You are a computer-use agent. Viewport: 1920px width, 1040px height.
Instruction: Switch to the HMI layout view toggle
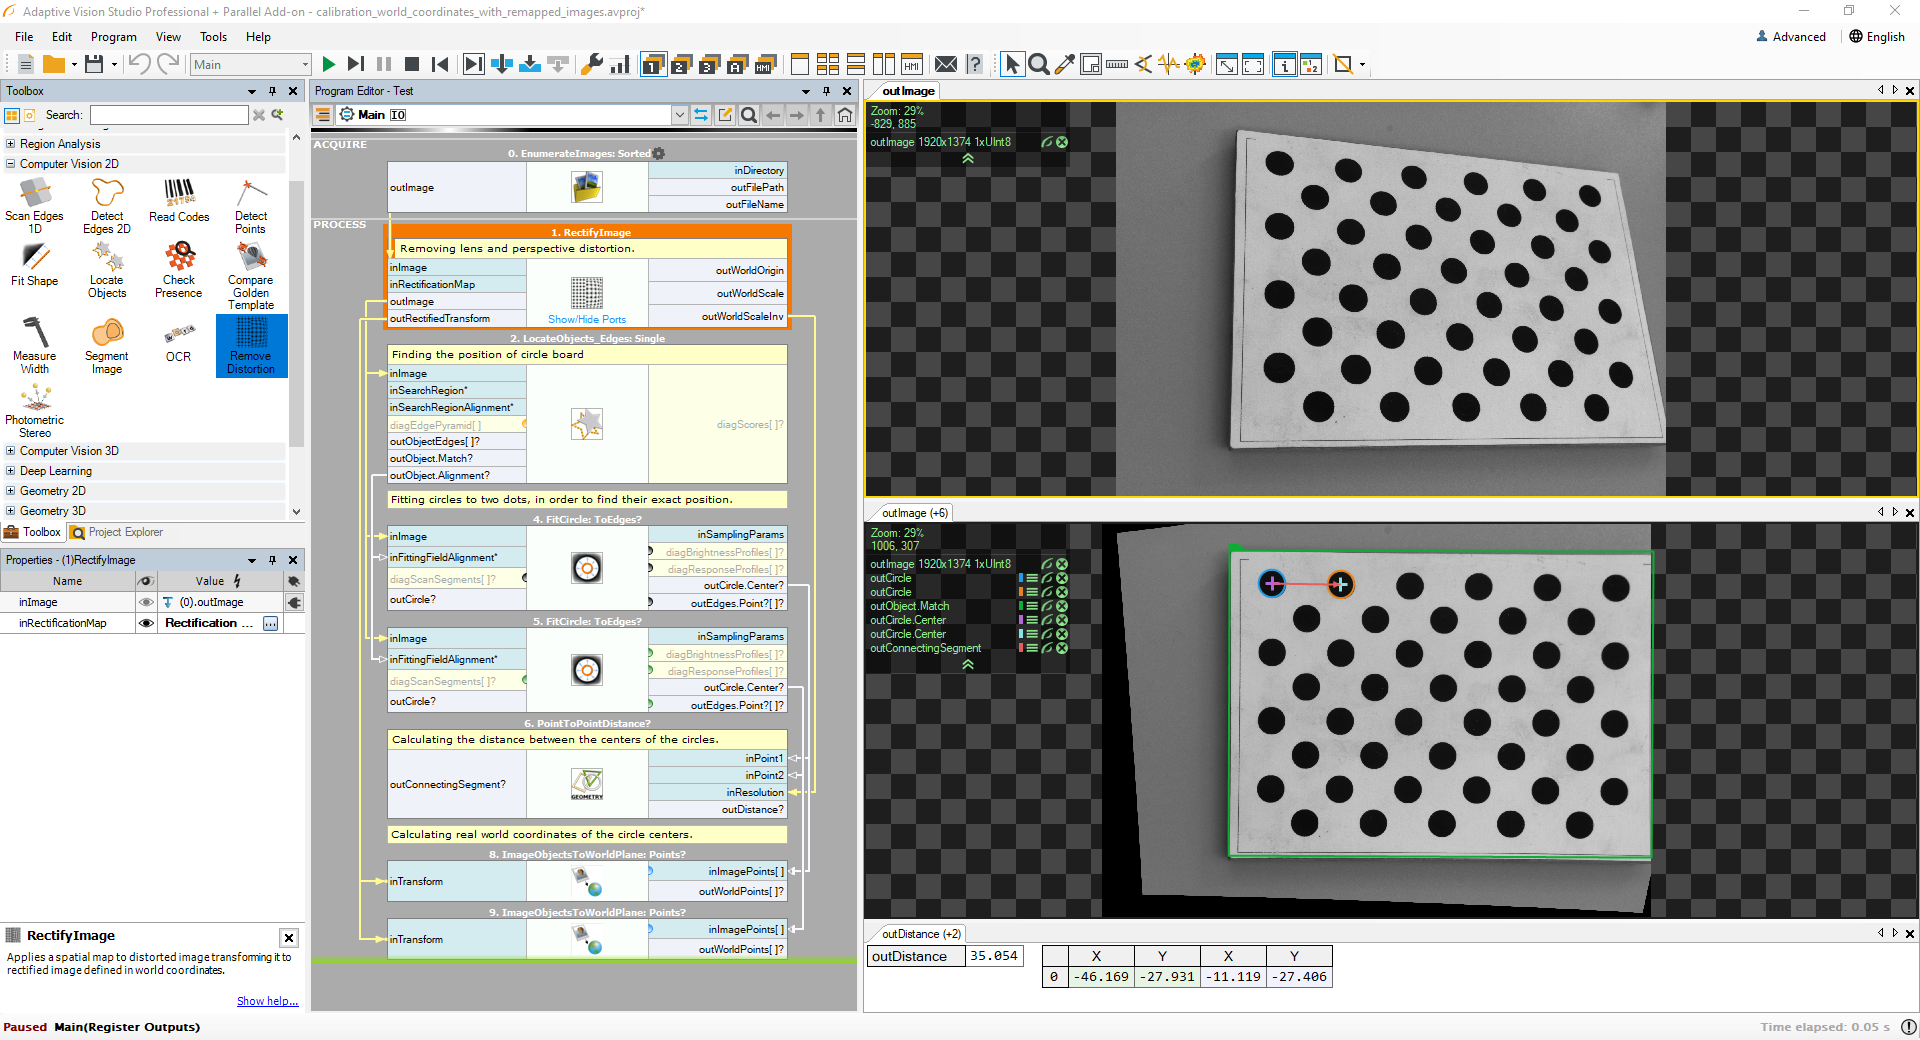(911, 64)
